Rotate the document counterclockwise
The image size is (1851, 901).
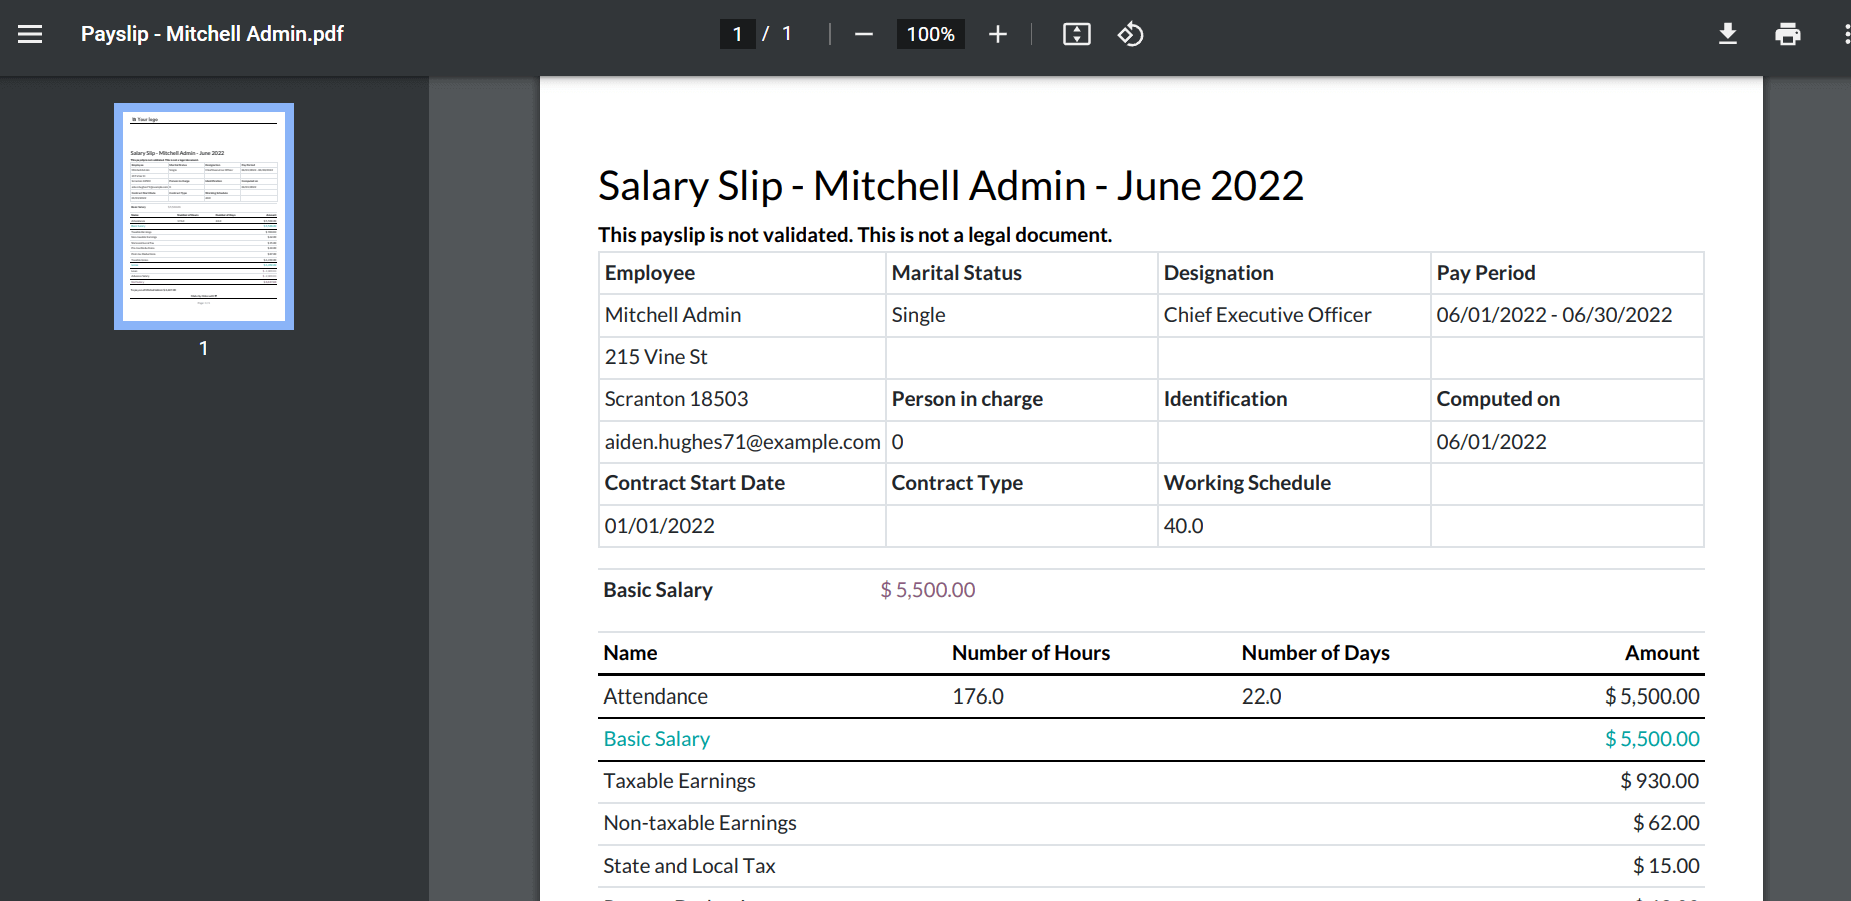pos(1130,34)
